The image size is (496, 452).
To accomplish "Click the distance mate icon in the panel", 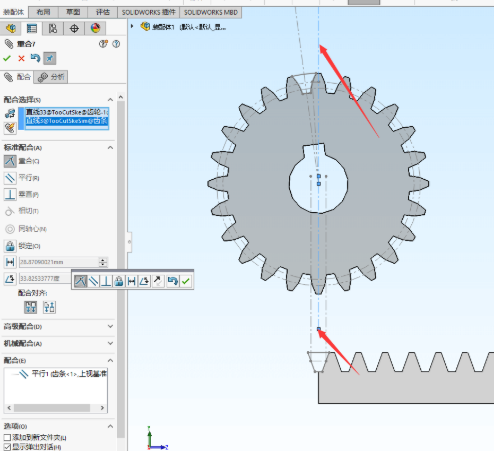I will [x=10, y=262].
